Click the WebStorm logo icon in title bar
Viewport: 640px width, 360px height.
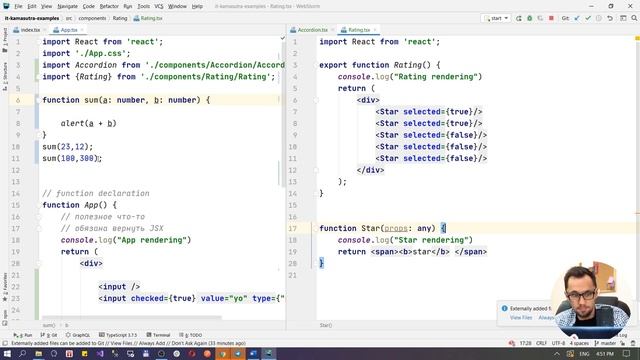pos(6,6)
